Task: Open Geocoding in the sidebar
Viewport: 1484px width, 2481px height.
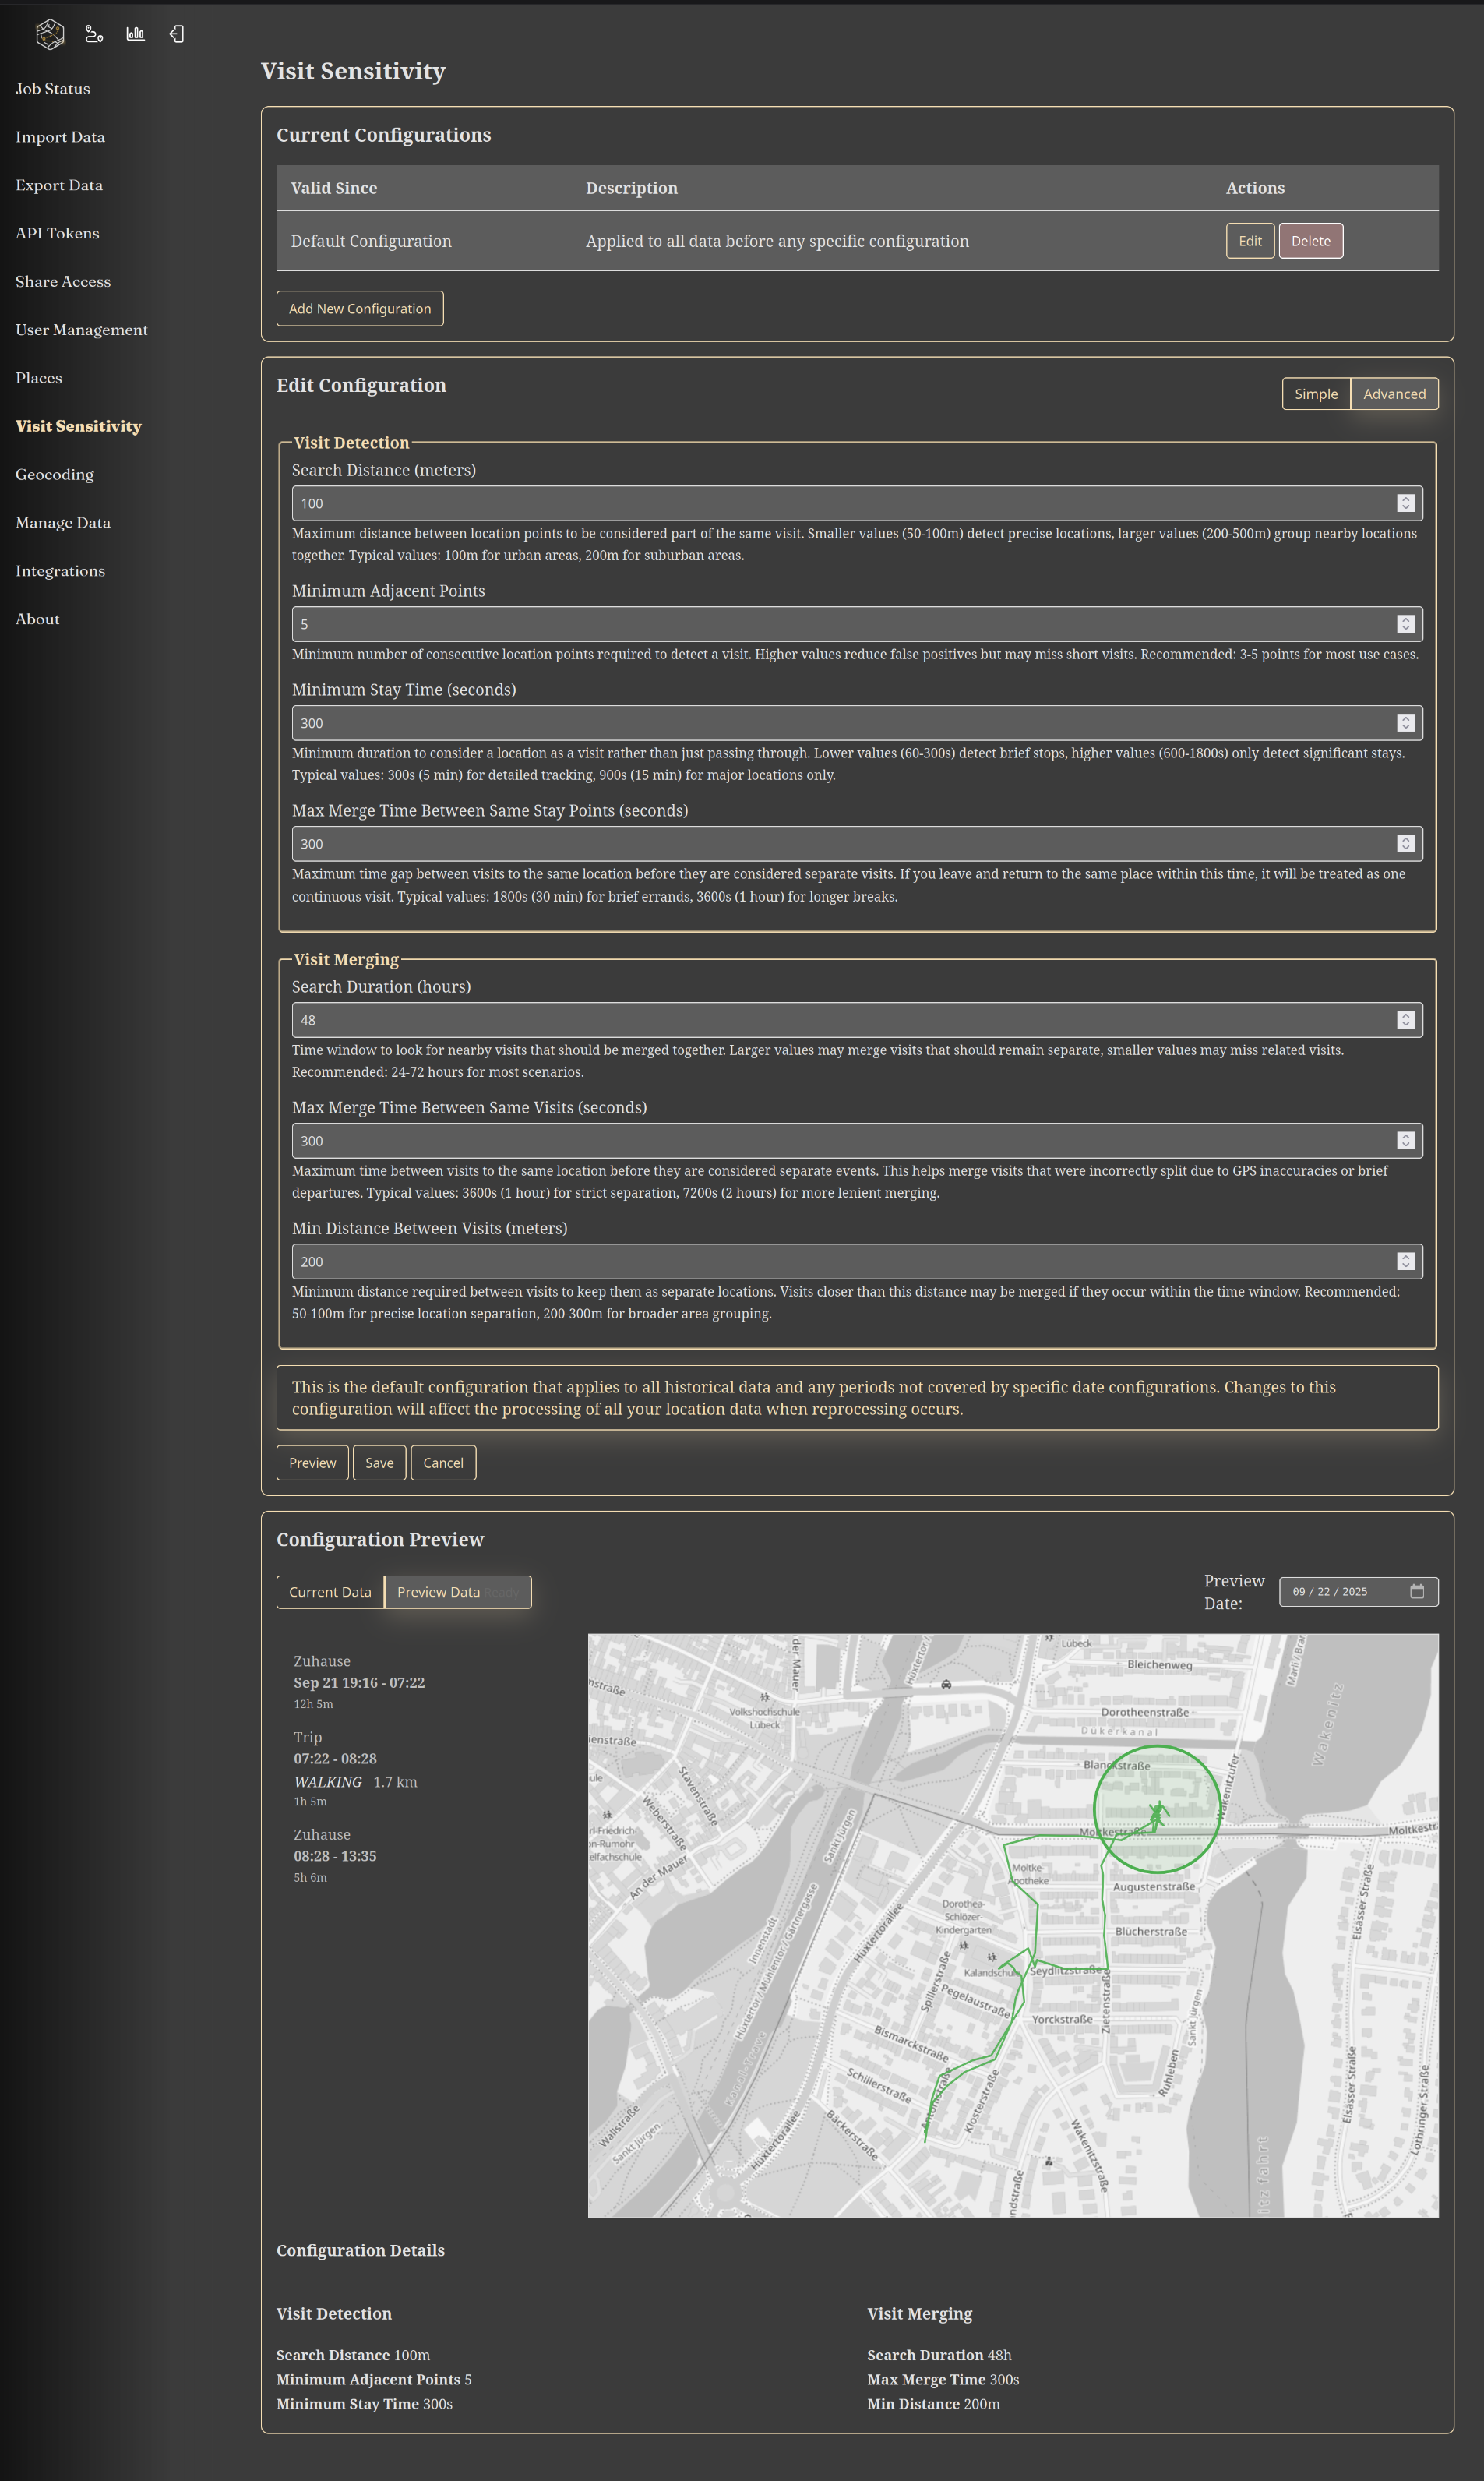Action: [x=55, y=475]
